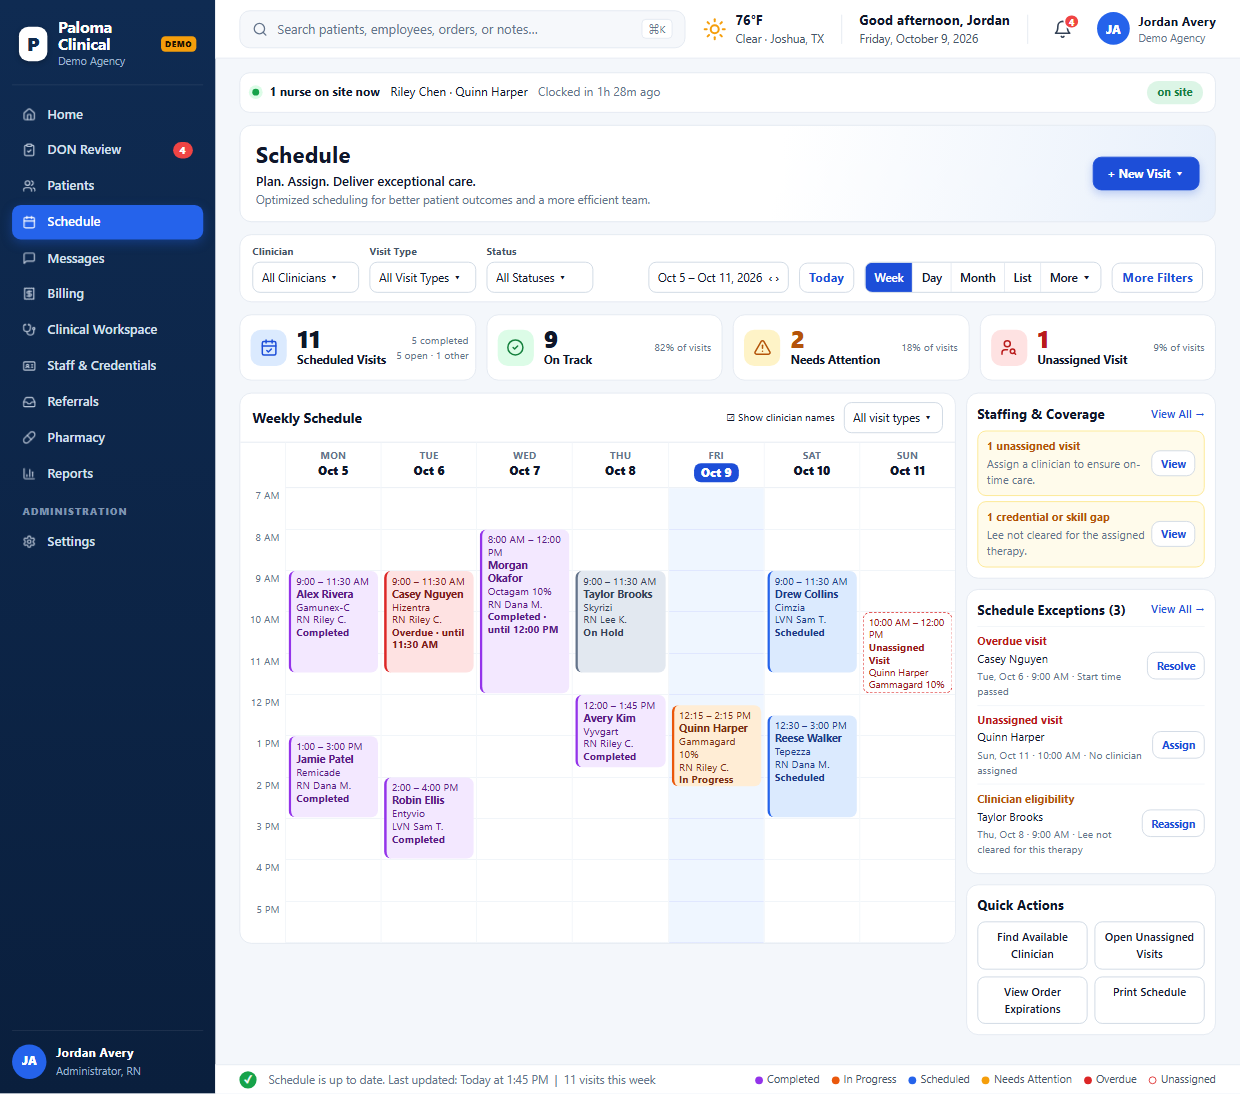Open Morgan Okafor Octagam visit card
This screenshot has width=1240, height=1094.
525,611
